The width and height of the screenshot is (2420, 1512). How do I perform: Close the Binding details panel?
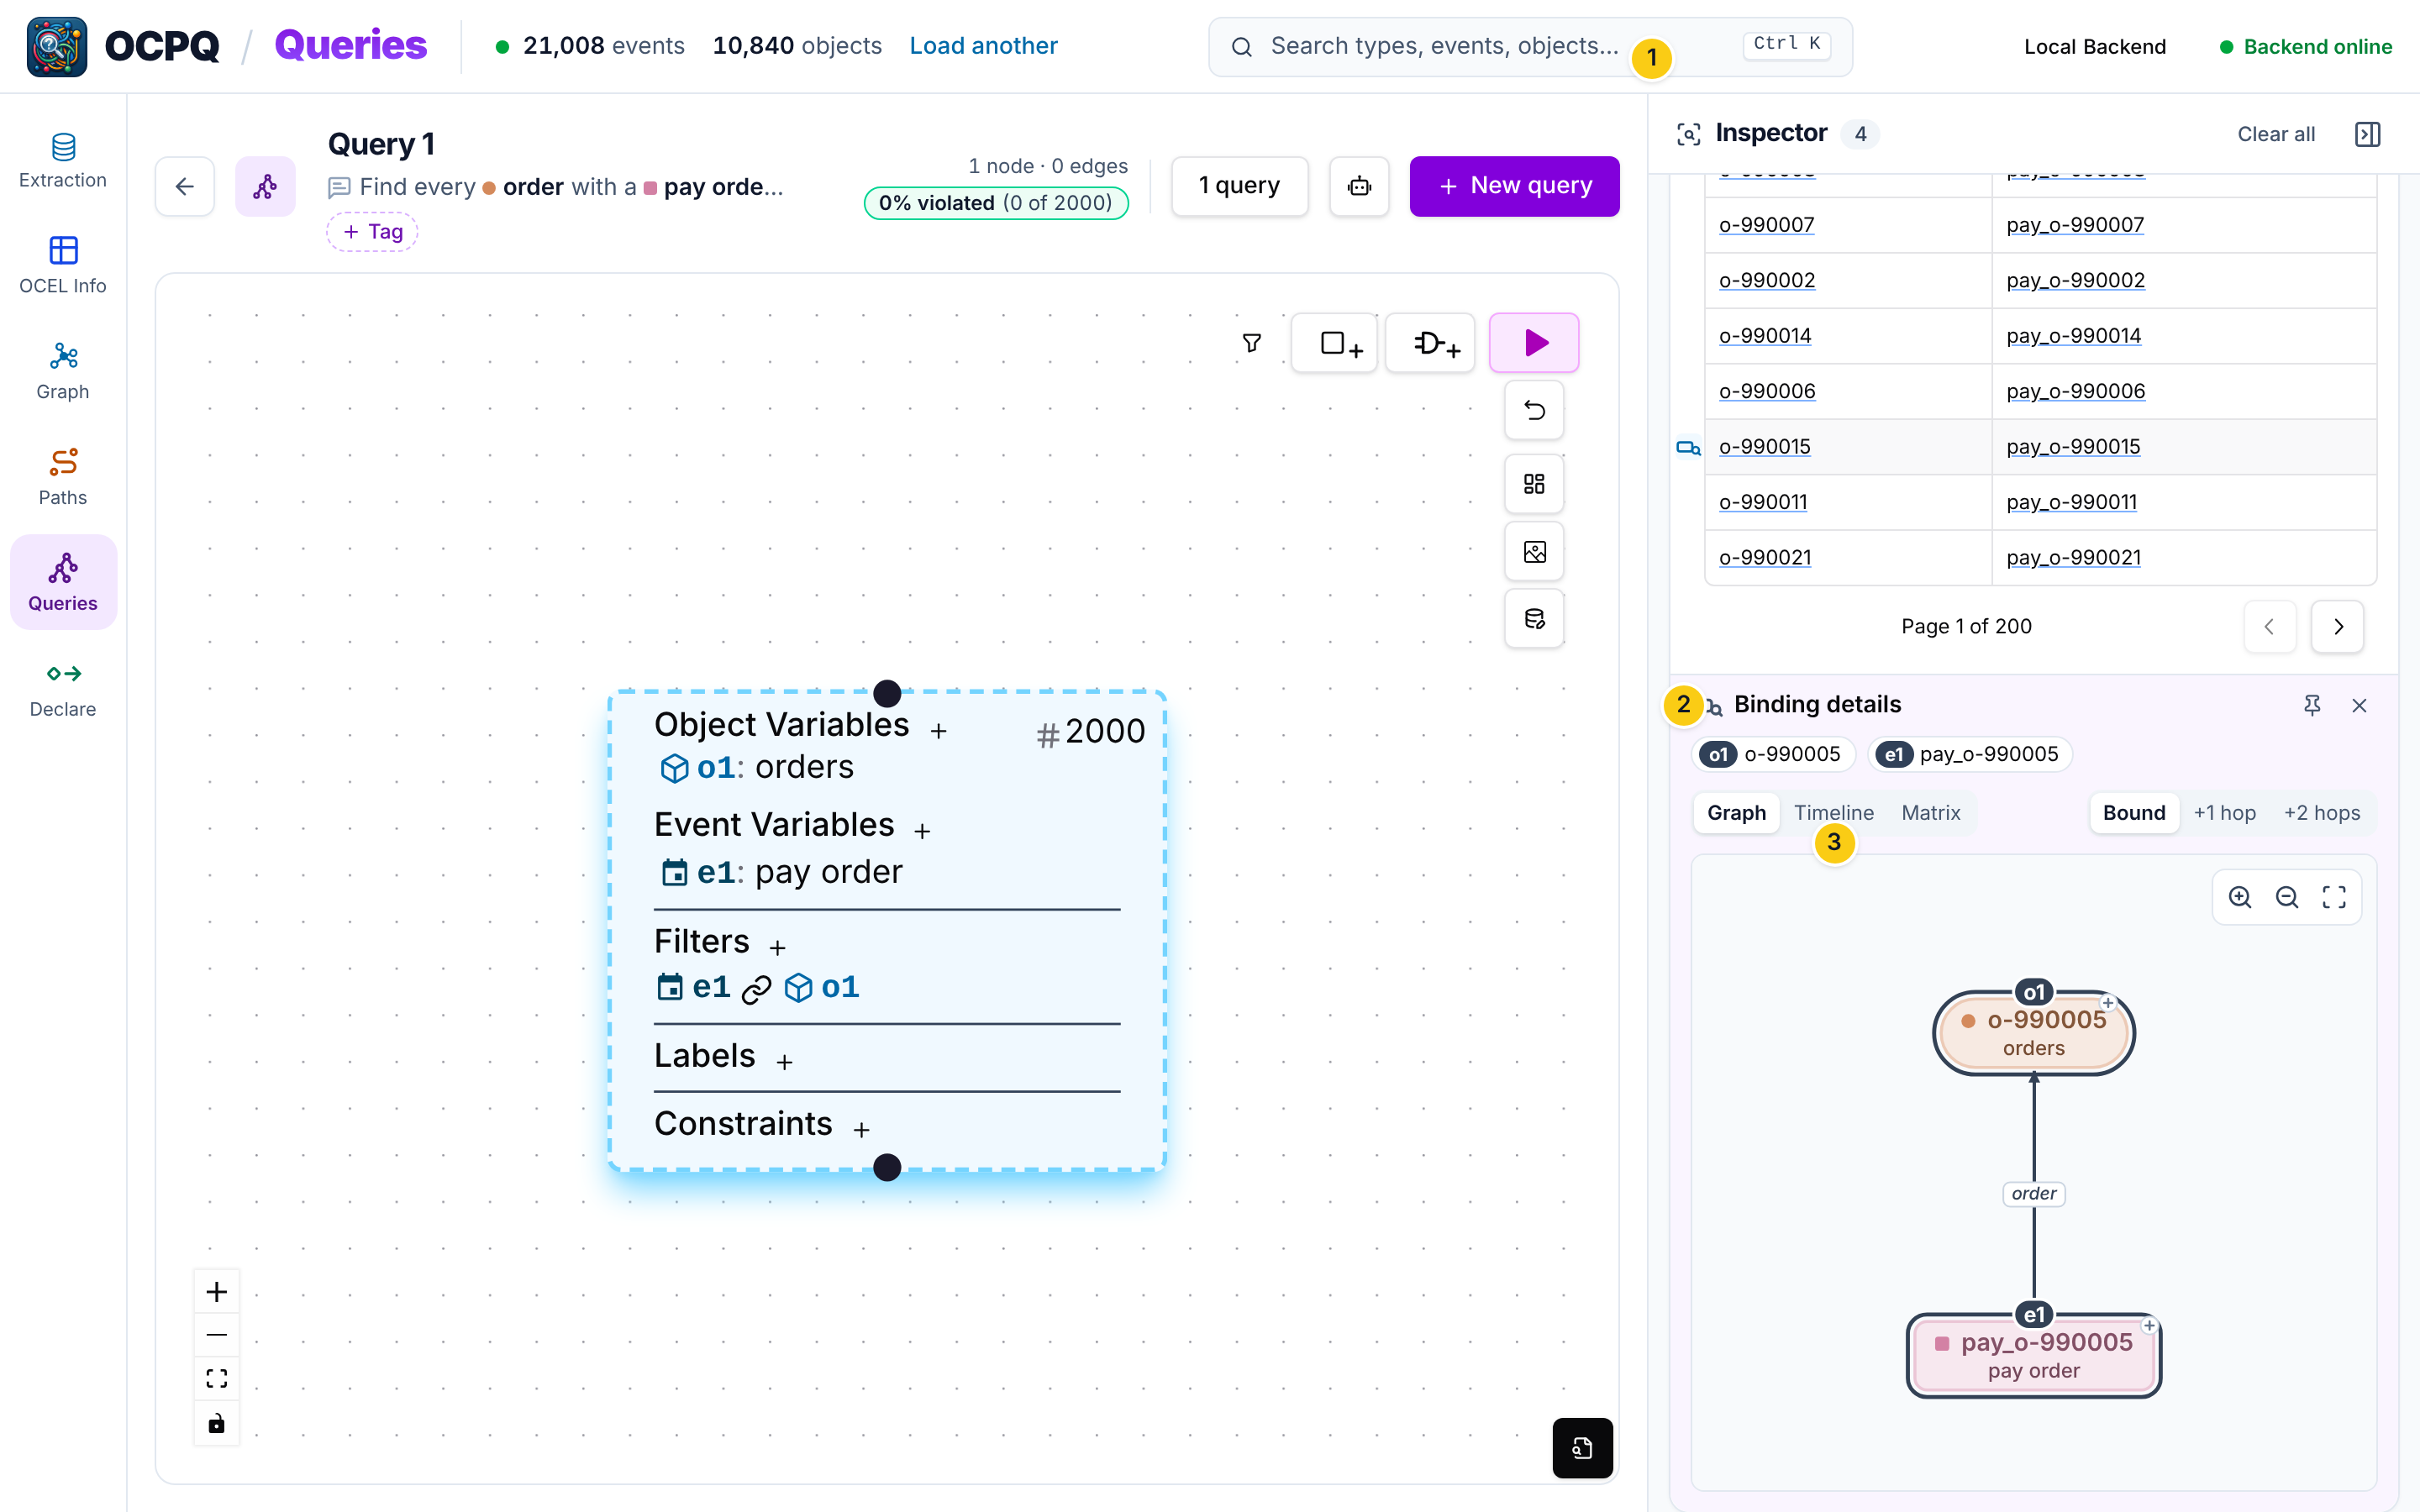coord(2359,705)
